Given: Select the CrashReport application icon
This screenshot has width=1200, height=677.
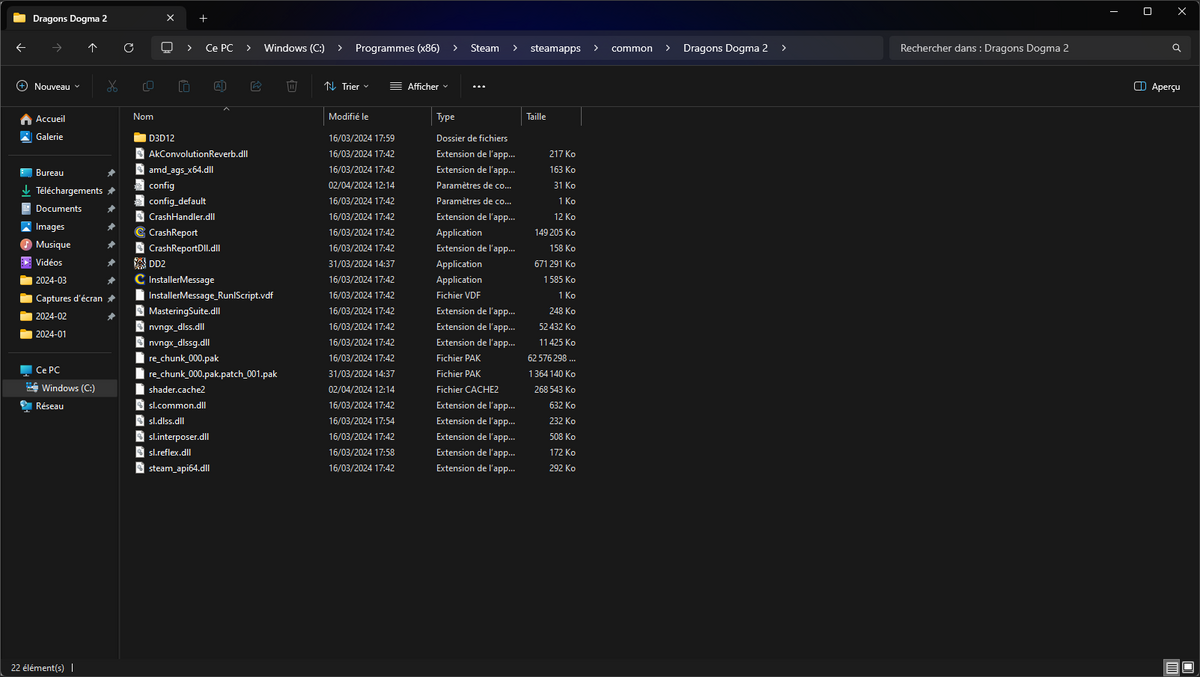Looking at the screenshot, I should (x=140, y=232).
